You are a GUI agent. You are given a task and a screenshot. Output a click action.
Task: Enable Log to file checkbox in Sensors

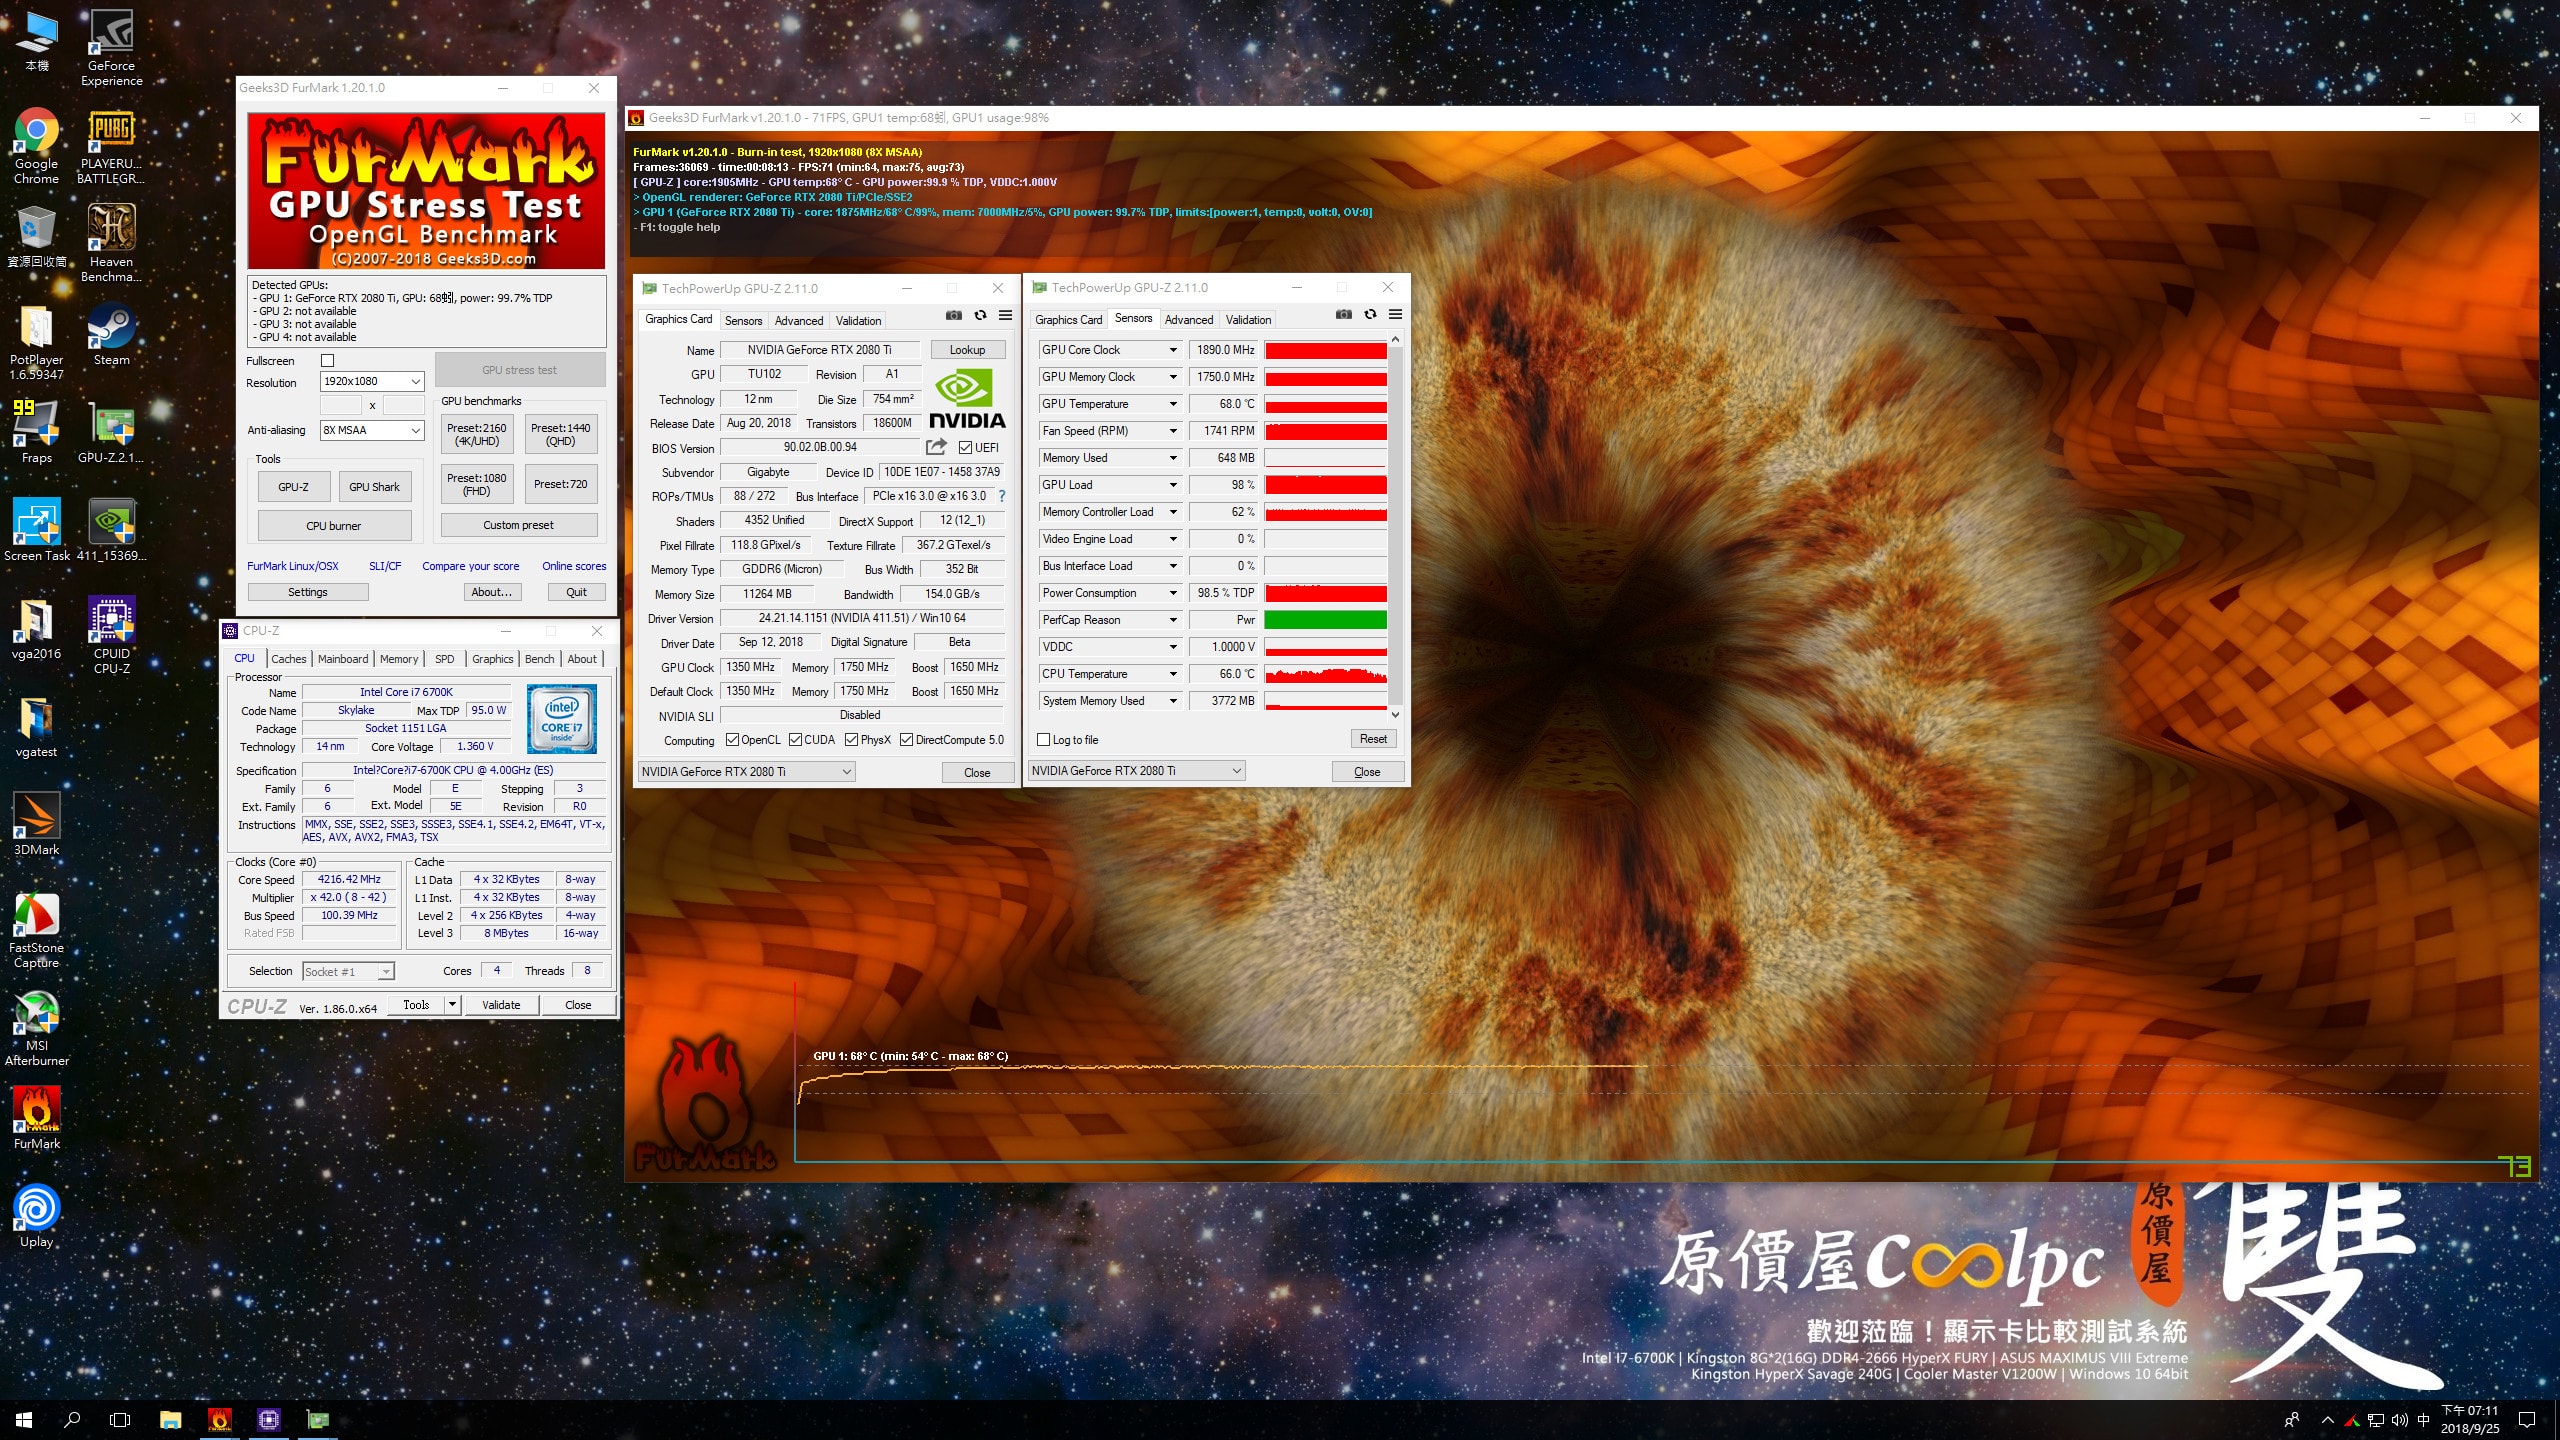pos(1044,740)
